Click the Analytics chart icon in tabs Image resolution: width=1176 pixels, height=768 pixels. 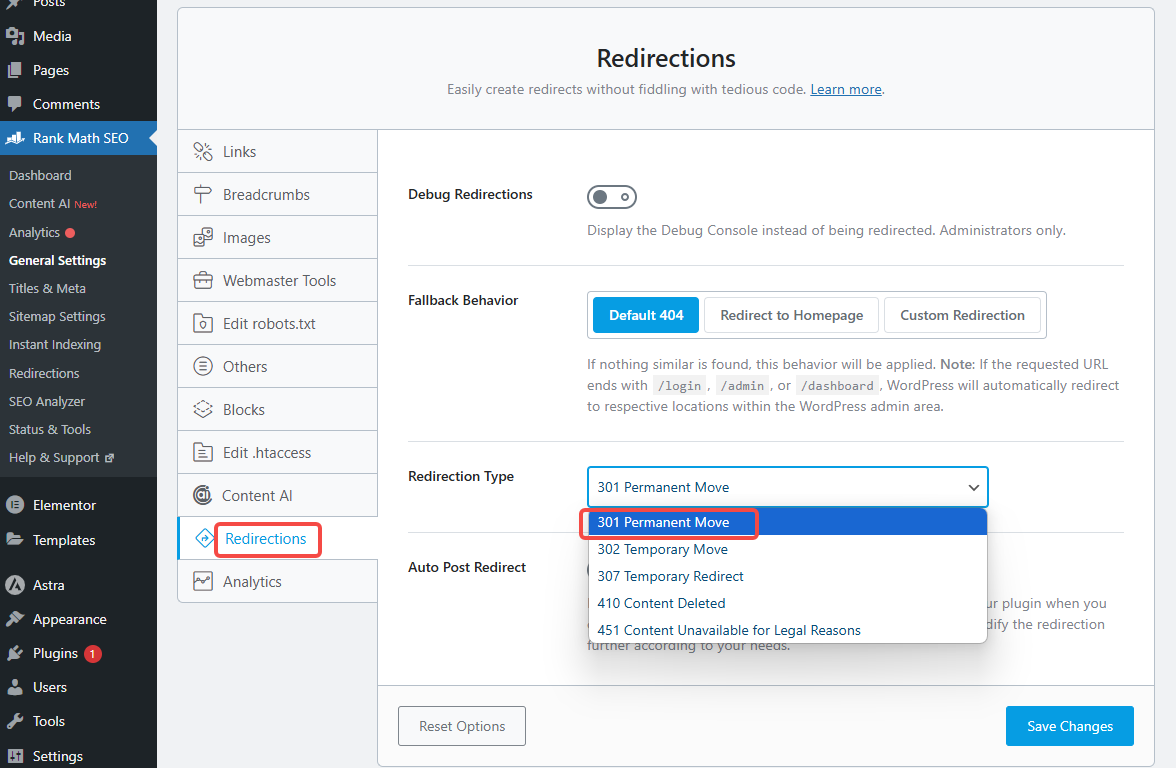click(x=203, y=582)
